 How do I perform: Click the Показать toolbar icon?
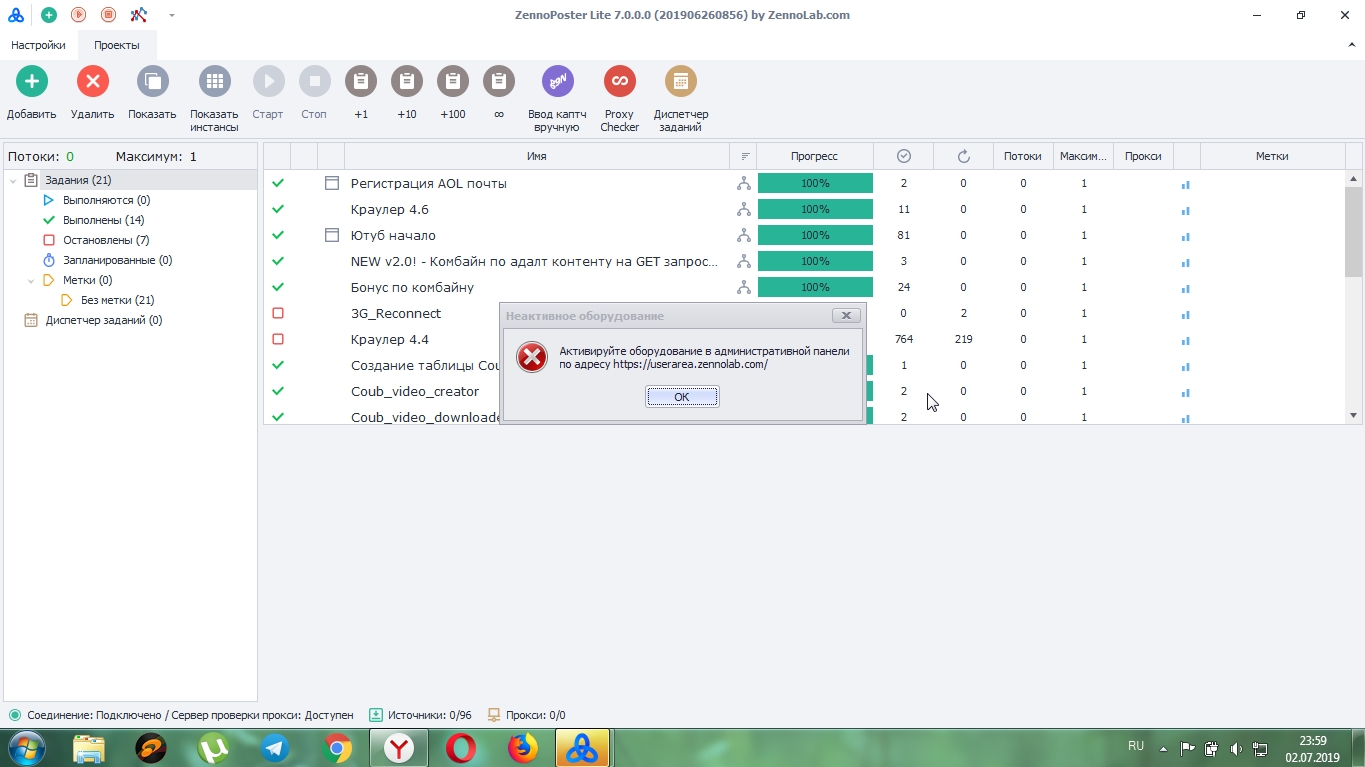coord(152,81)
